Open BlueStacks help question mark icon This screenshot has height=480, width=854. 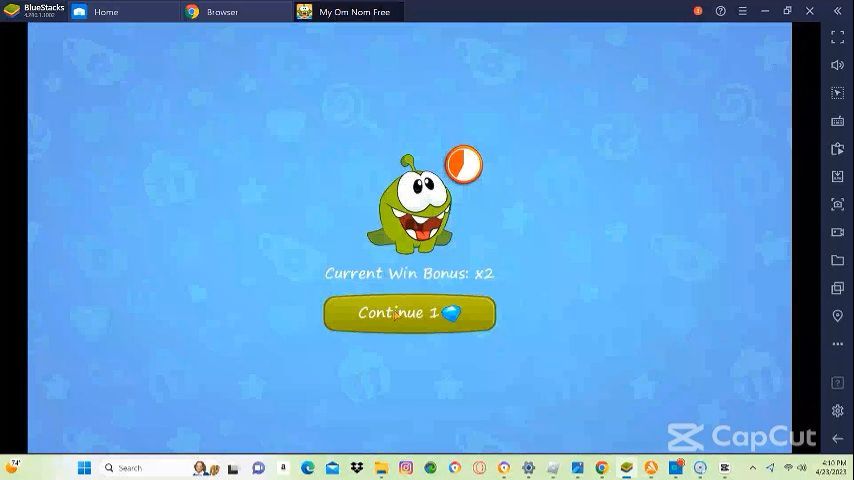tap(721, 11)
